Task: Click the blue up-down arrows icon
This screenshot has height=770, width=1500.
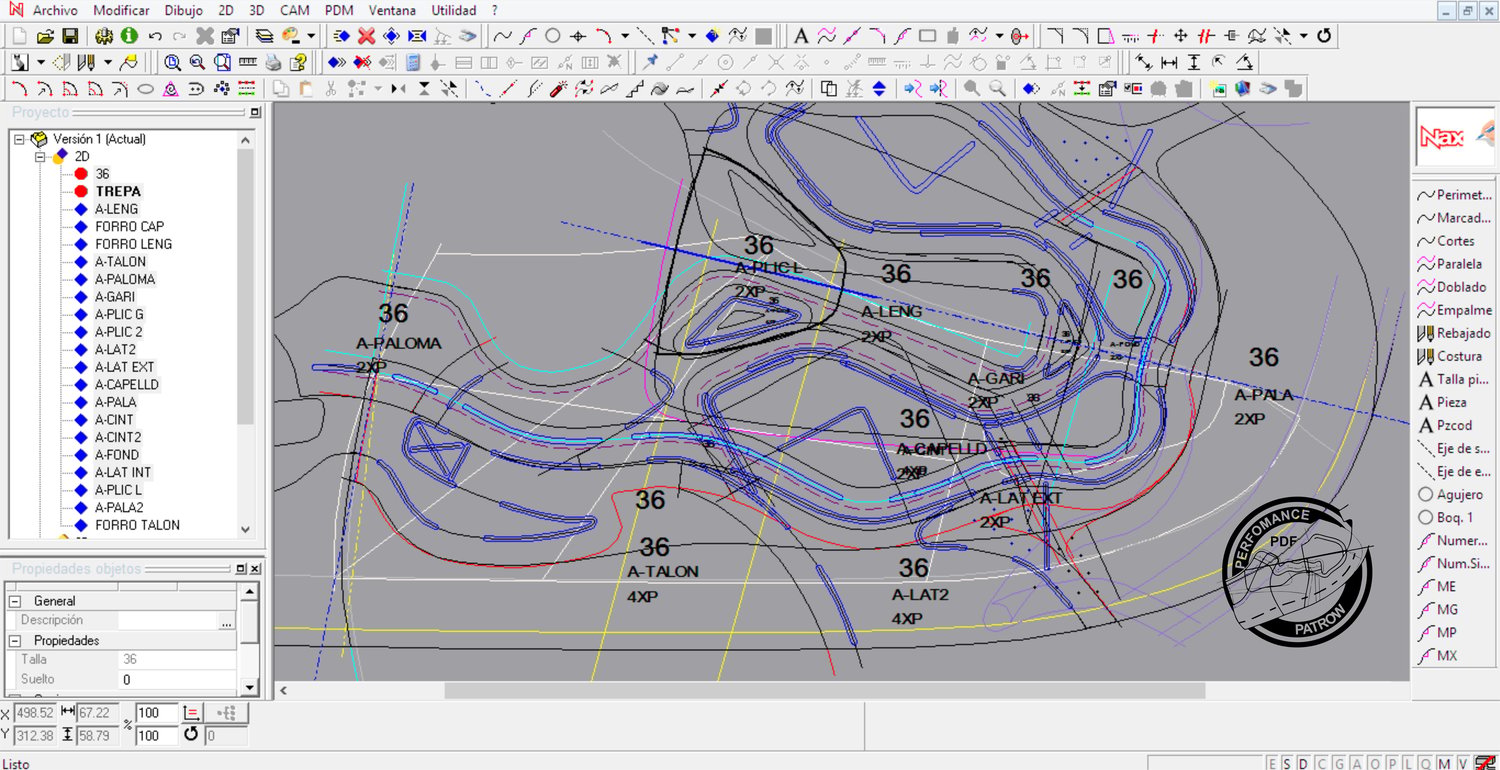Action: (x=879, y=89)
